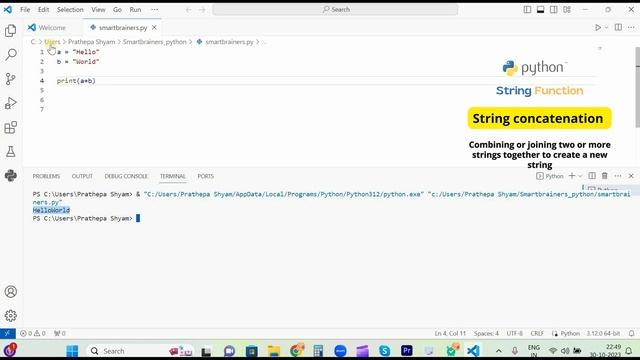Switch to the smartbrainers.py tab
This screenshot has width=640, height=360.
pos(123,27)
